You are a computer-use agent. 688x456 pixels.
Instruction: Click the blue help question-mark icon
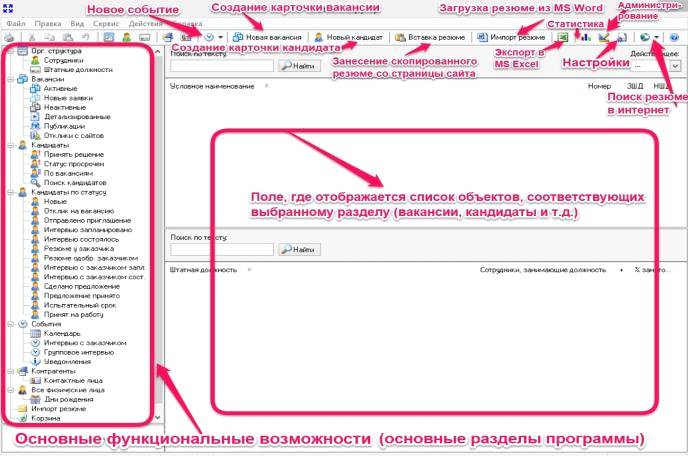point(675,38)
